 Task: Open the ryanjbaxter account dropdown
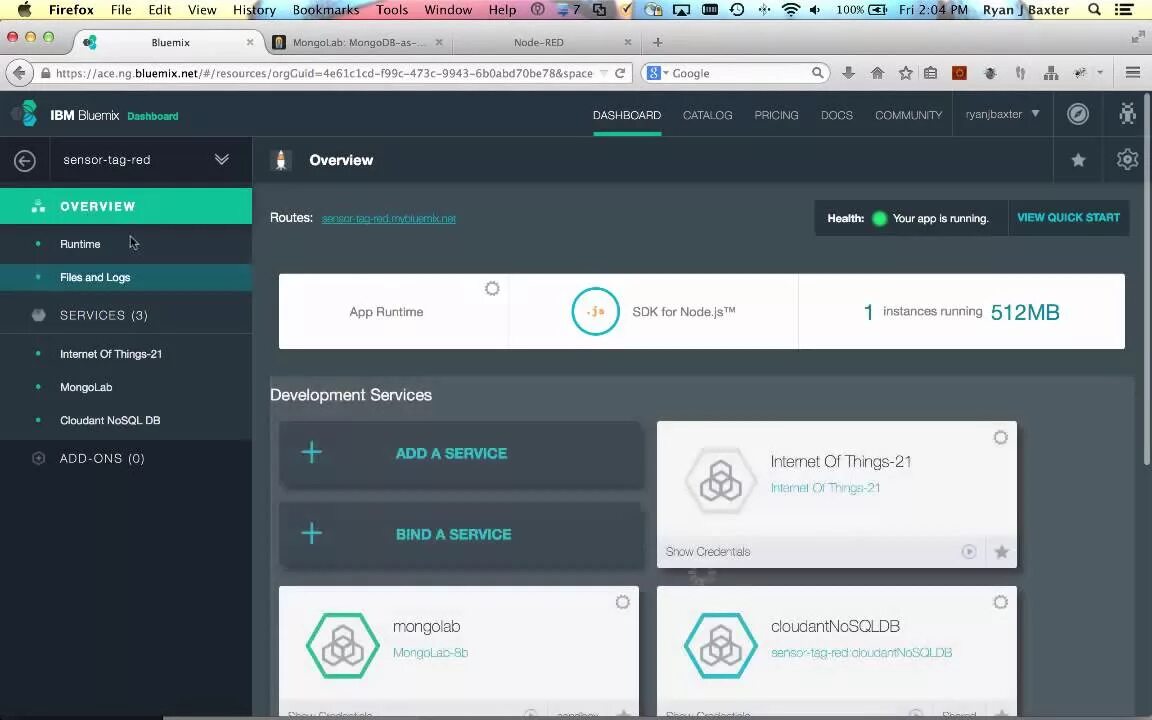click(x=1002, y=114)
